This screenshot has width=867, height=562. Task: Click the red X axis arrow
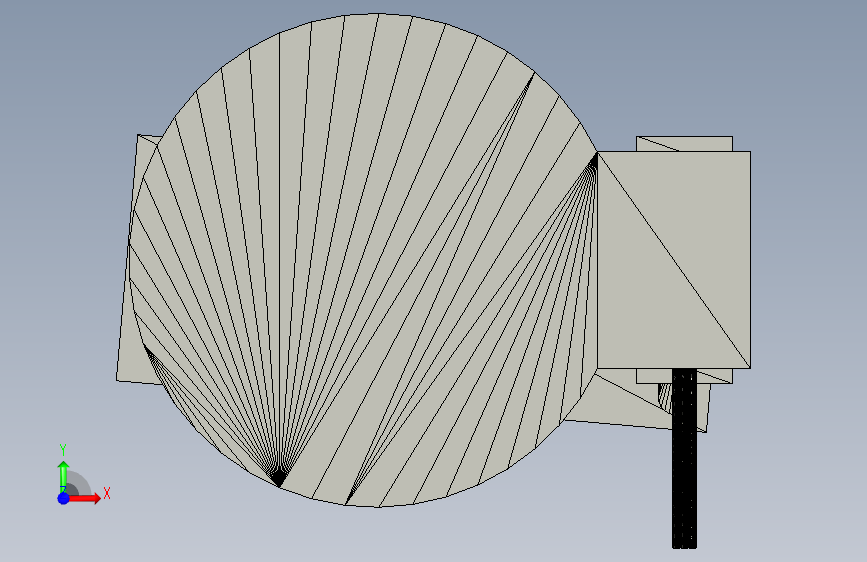[85, 498]
